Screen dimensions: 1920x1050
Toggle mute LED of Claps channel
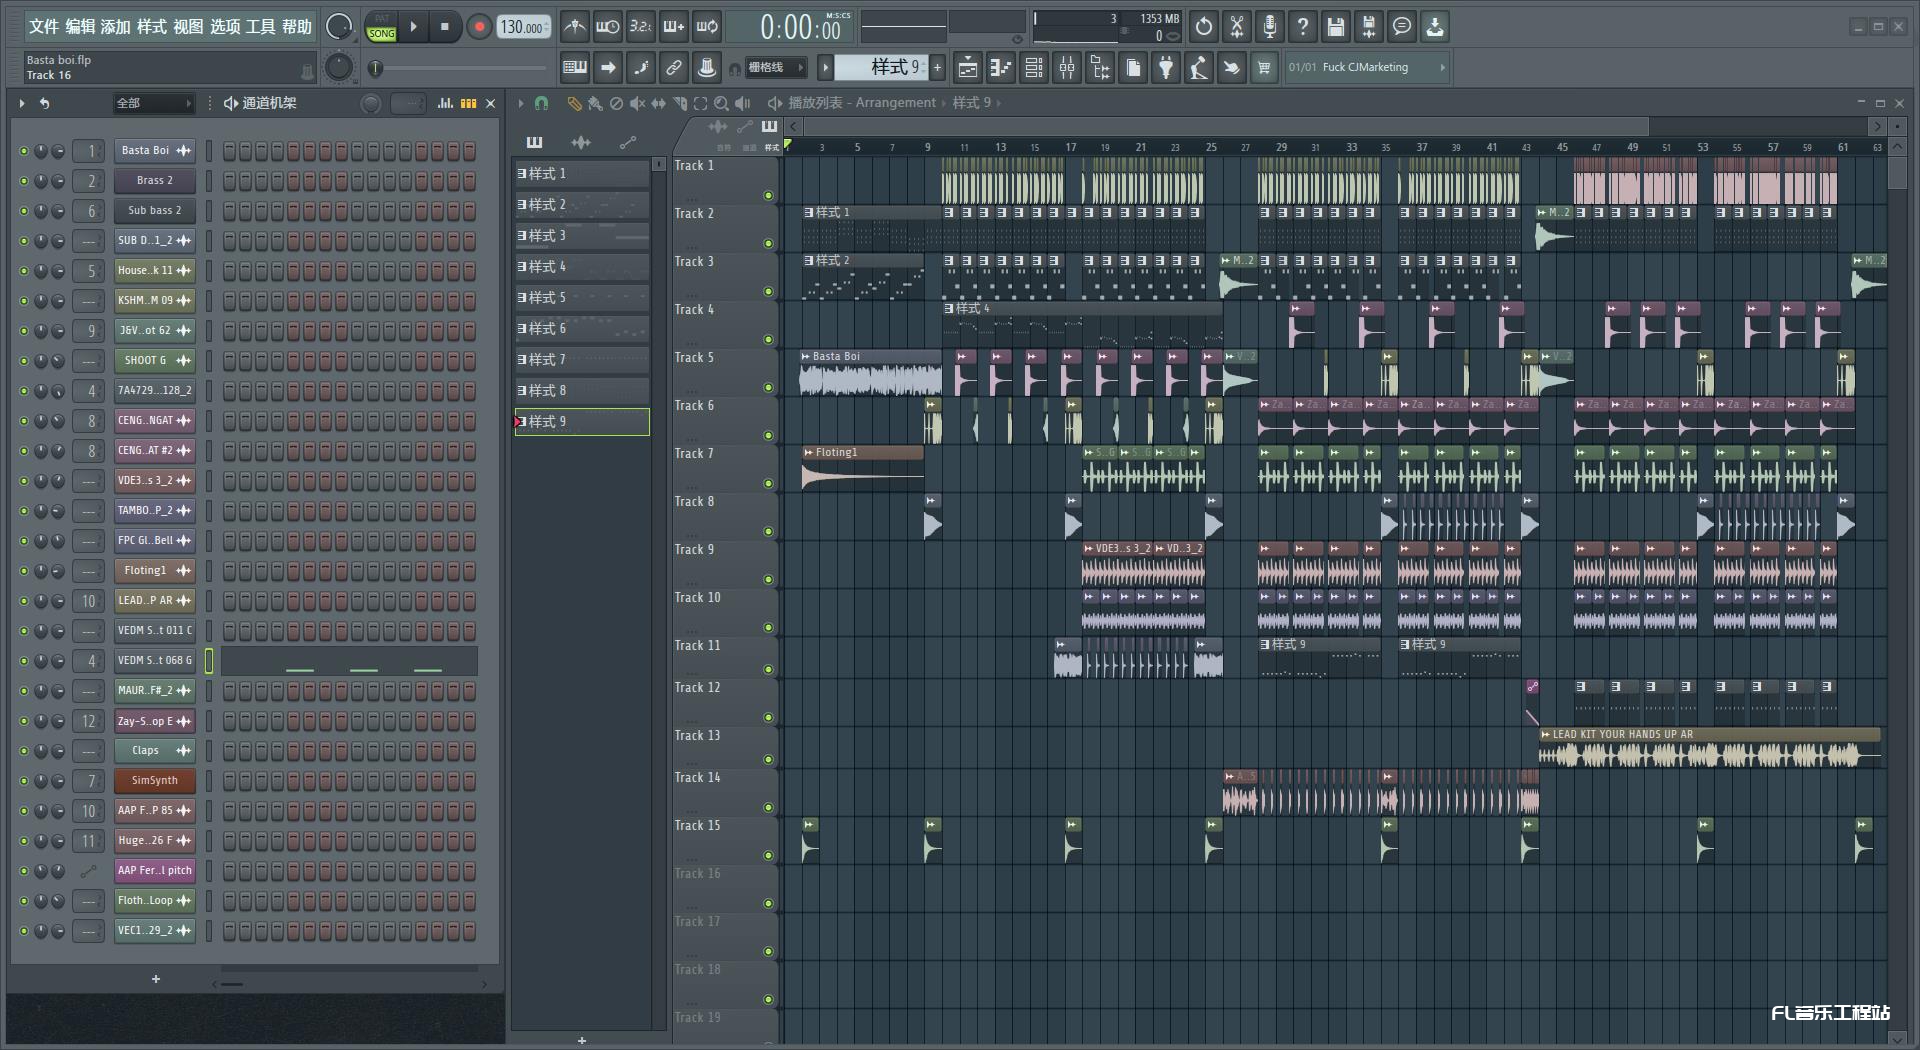click(23, 751)
